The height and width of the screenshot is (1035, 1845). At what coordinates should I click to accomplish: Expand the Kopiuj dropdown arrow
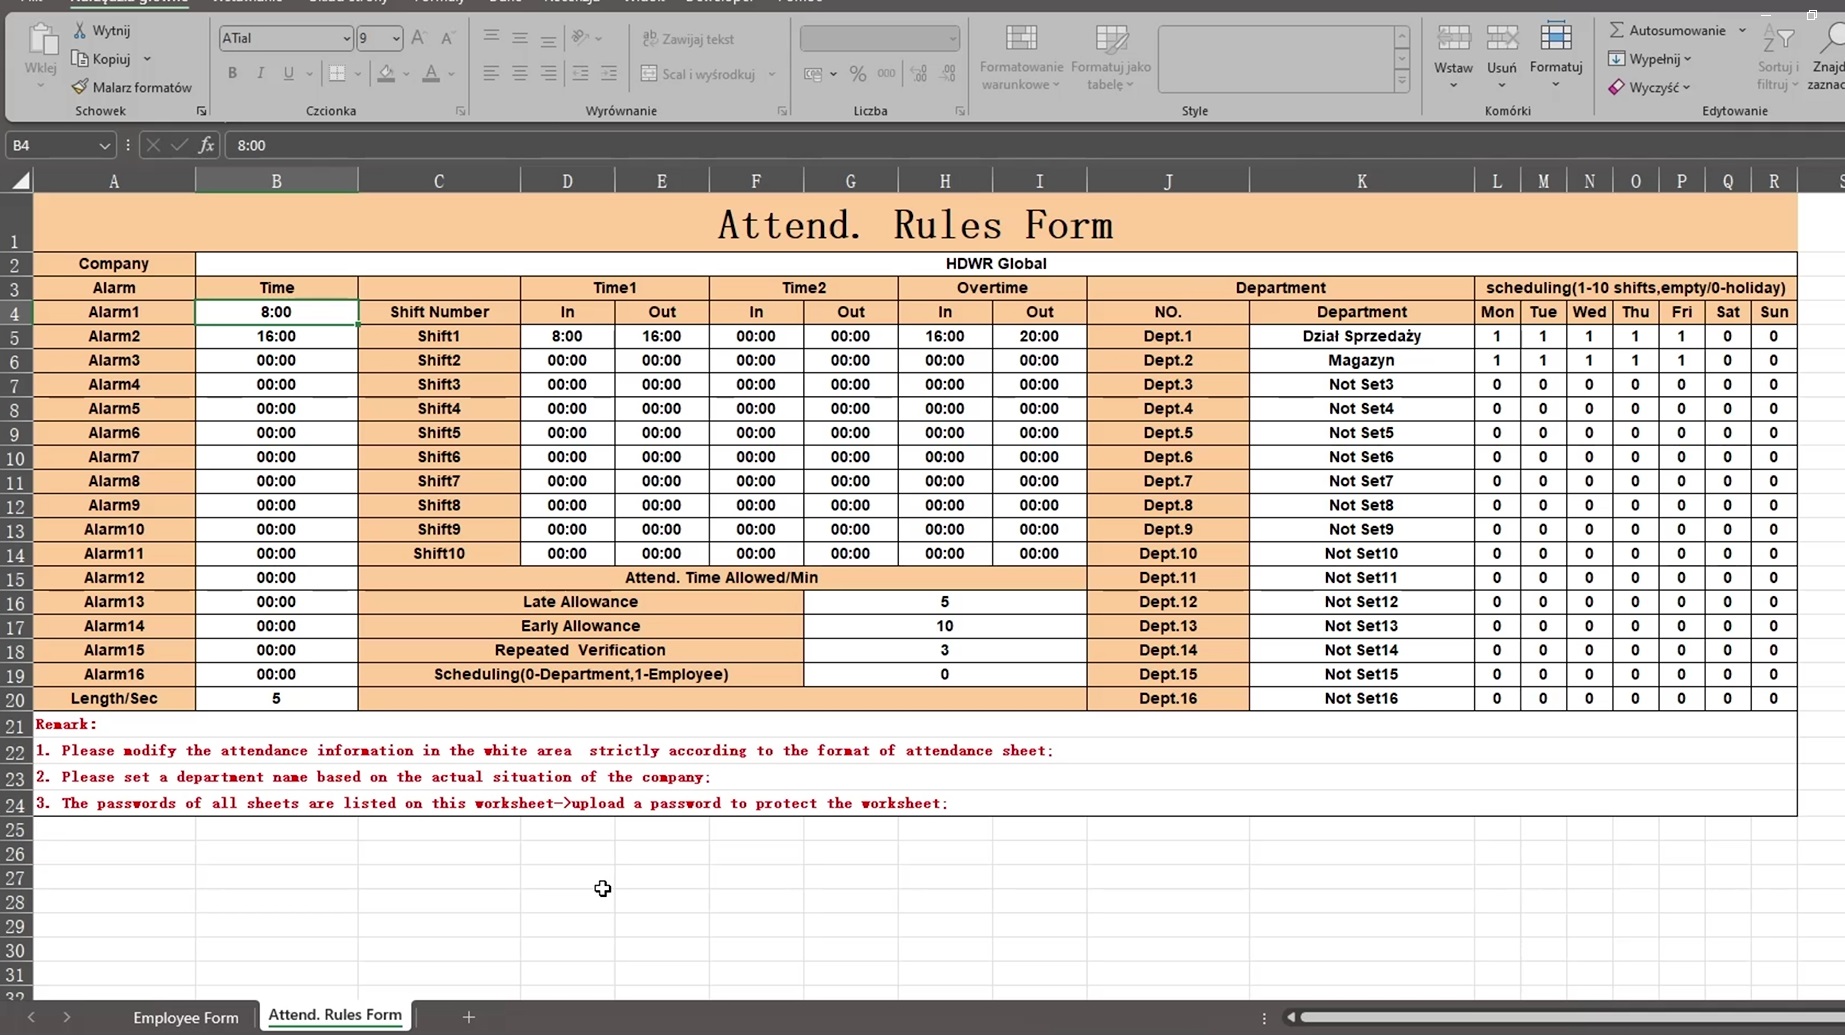(x=147, y=59)
